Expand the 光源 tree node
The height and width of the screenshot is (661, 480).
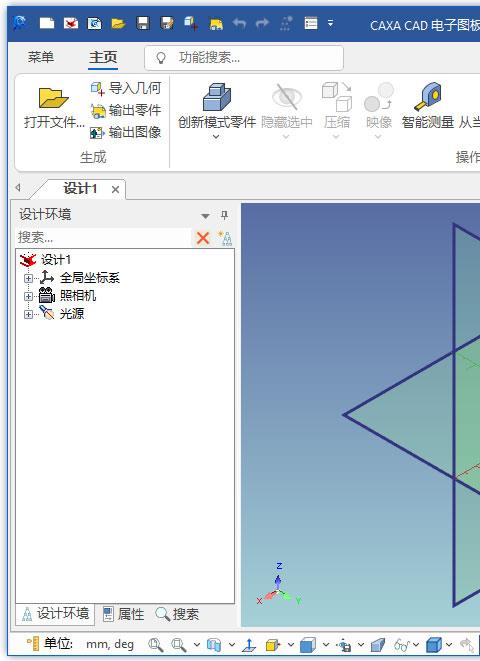point(28,314)
